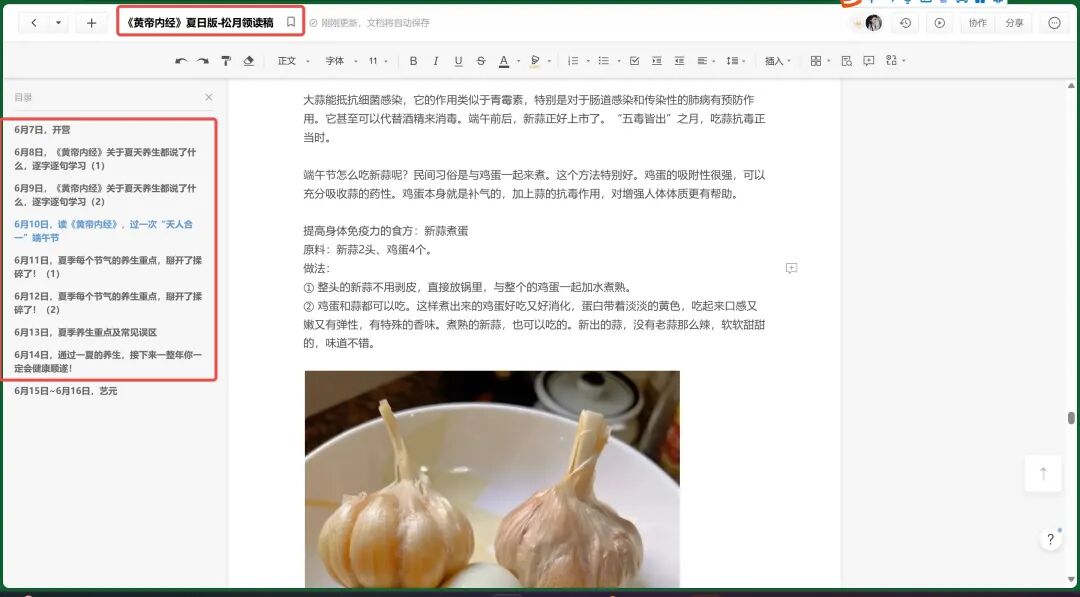Open the 插入 insert menu
1080x597 pixels.
click(778, 61)
